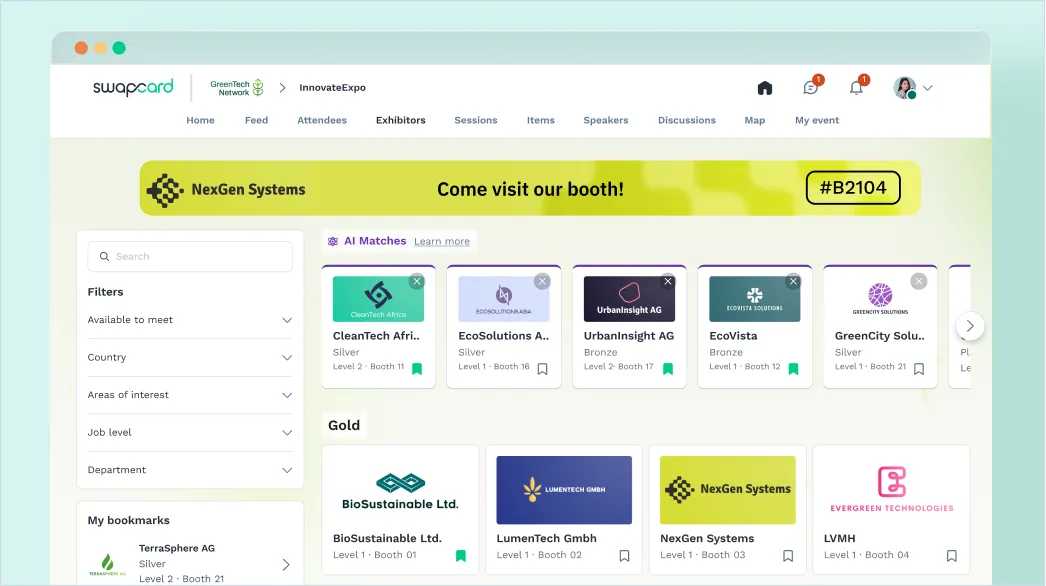The image size is (1046, 586).
Task: Show next AI matches with arrow
Action: (x=970, y=326)
